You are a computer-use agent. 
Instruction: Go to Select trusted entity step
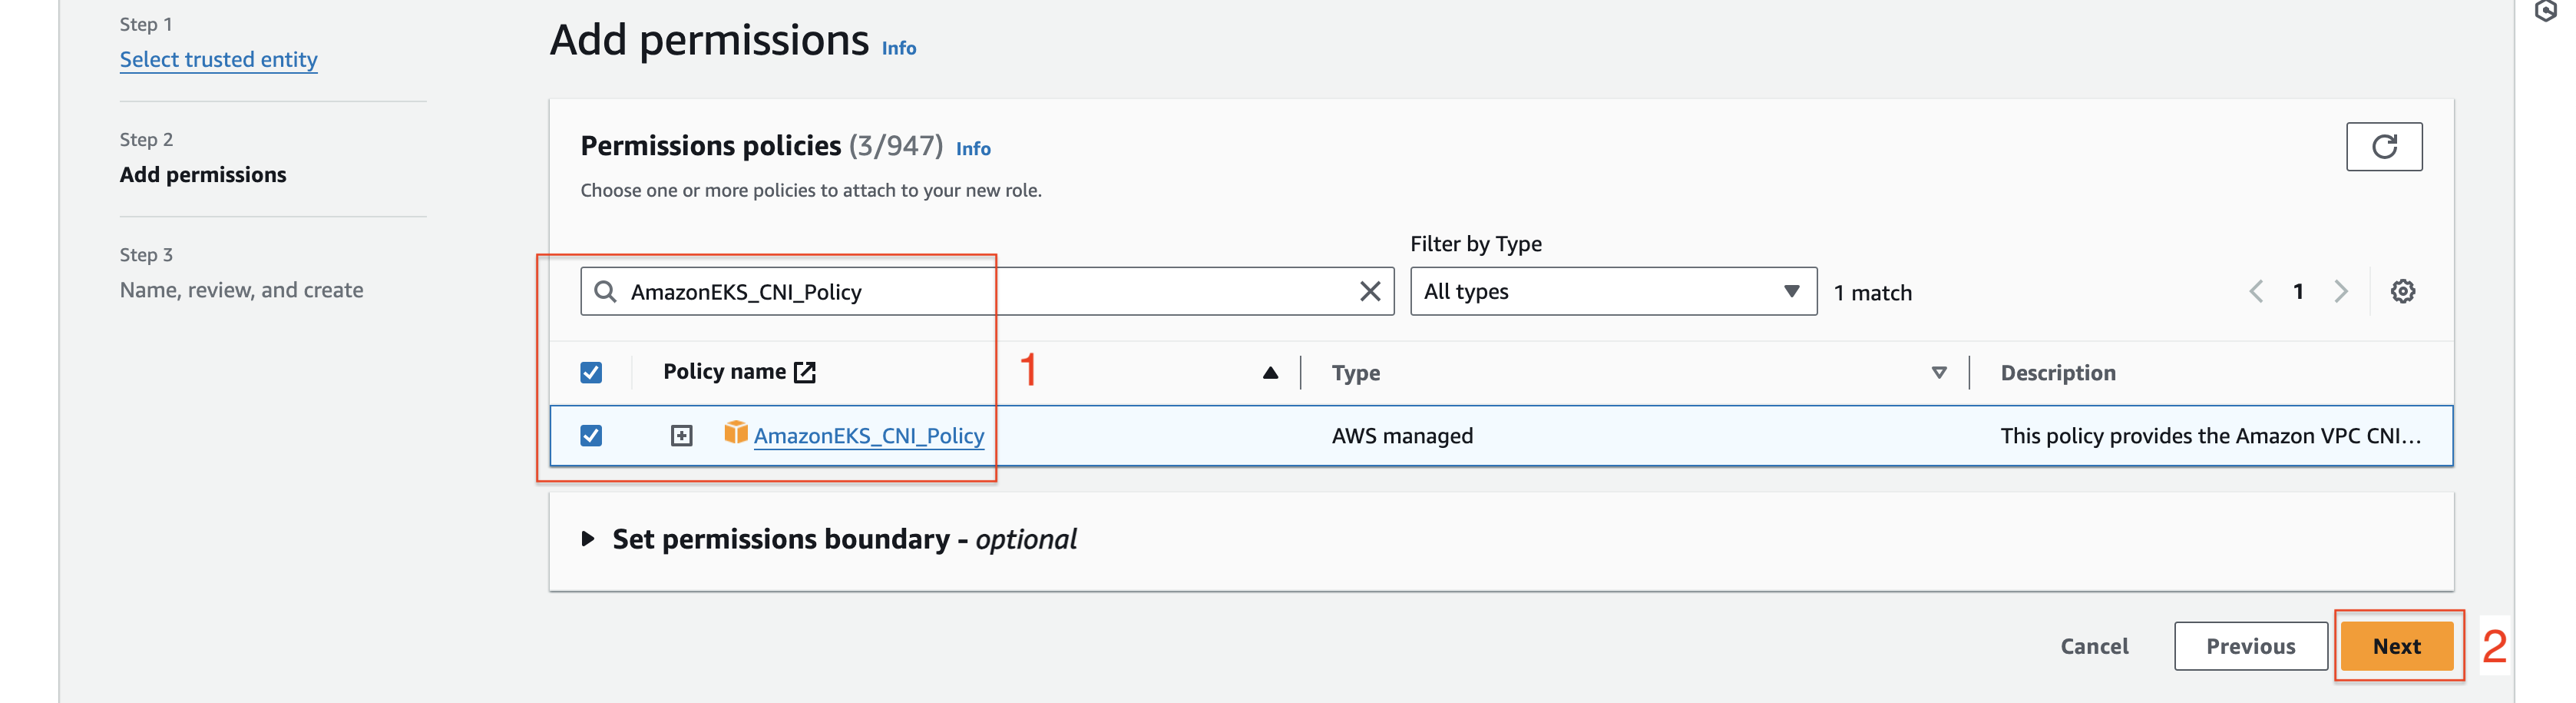point(218,59)
